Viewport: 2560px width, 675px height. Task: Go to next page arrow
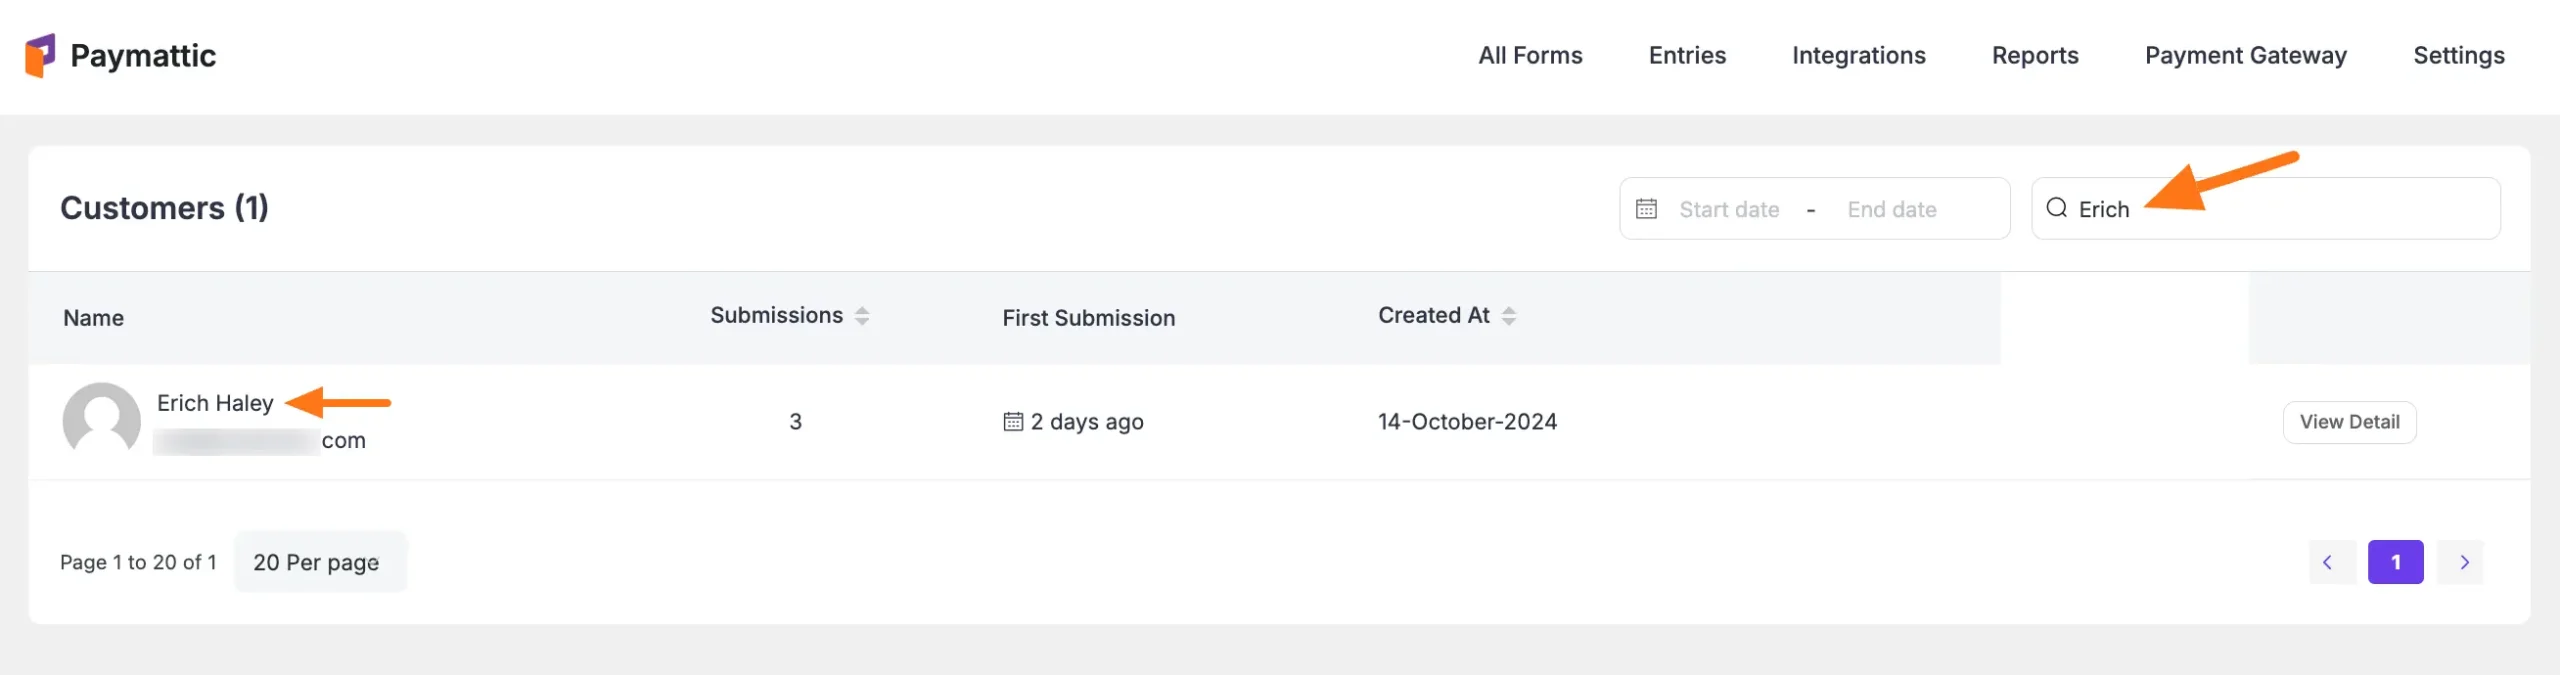(2465, 562)
